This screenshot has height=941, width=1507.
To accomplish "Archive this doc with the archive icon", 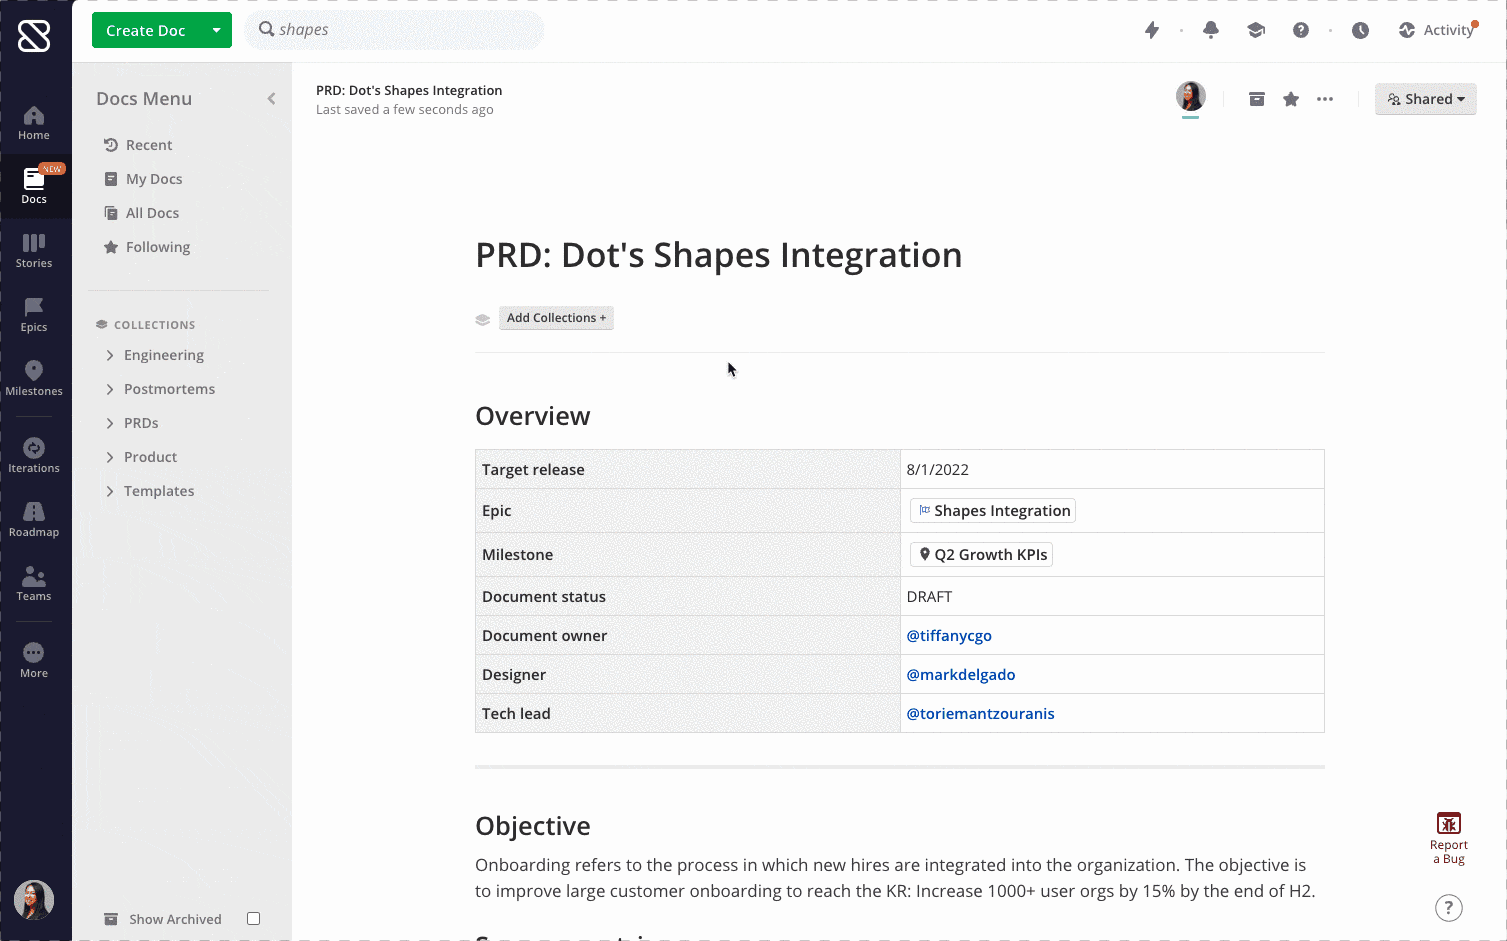I will click(1257, 99).
